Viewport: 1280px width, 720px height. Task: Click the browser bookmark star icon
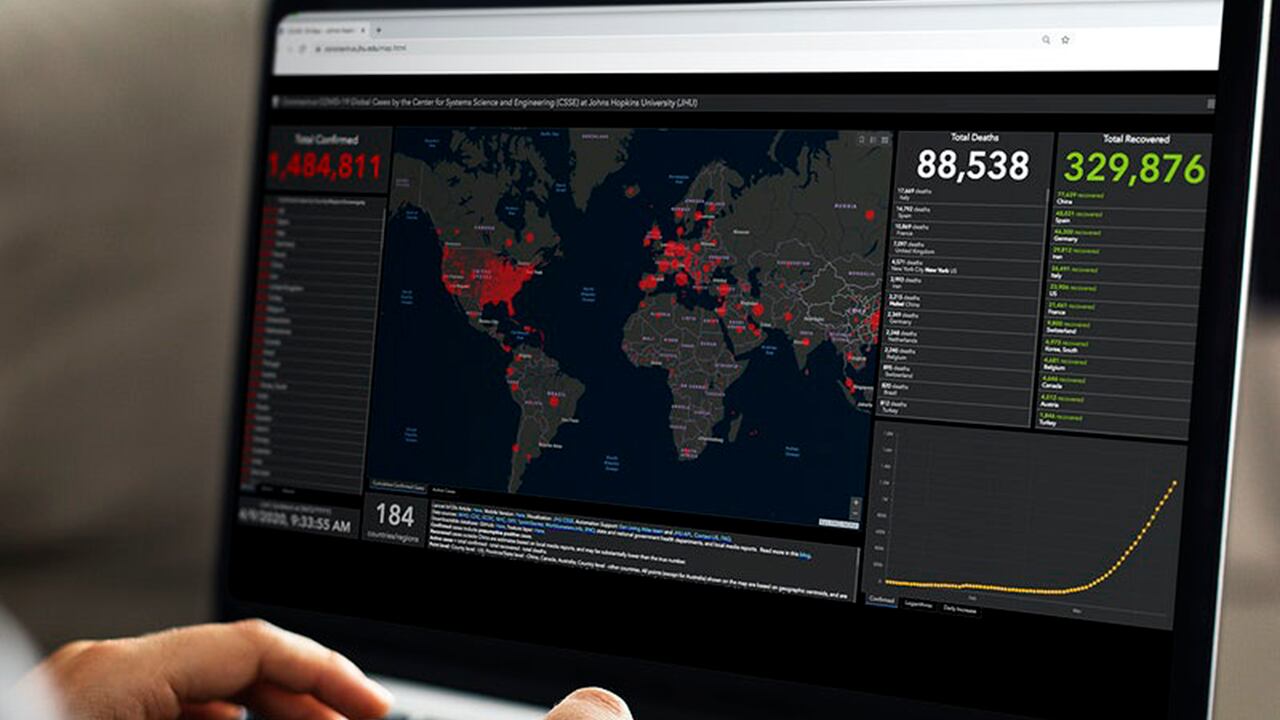pyautogui.click(x=1065, y=40)
